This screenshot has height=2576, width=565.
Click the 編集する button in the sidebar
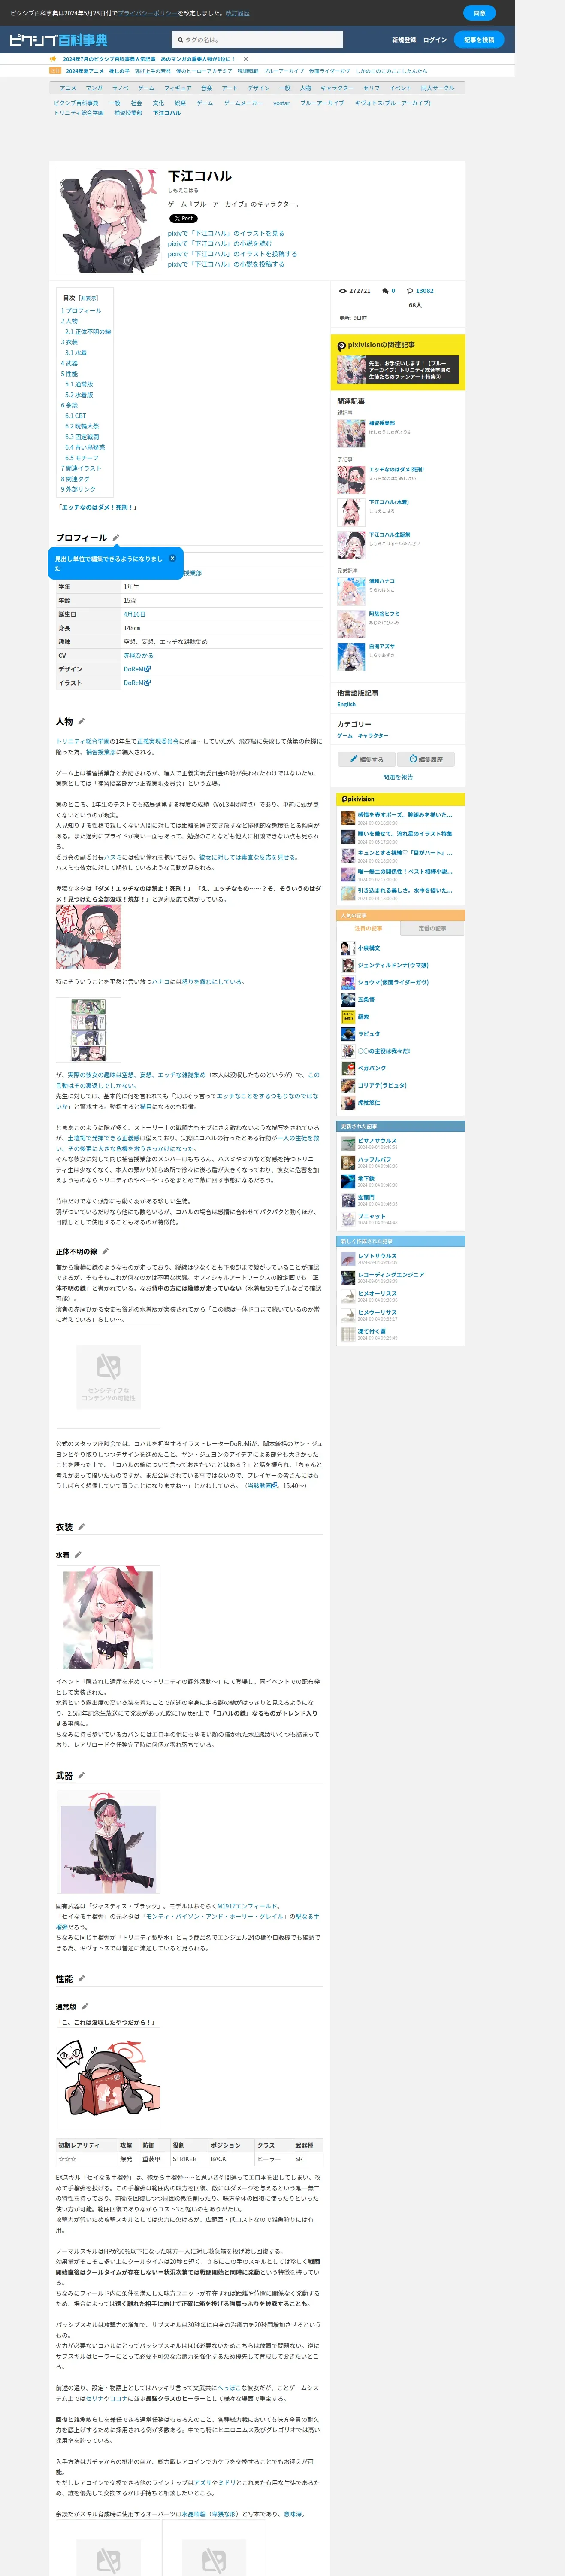pyautogui.click(x=366, y=760)
